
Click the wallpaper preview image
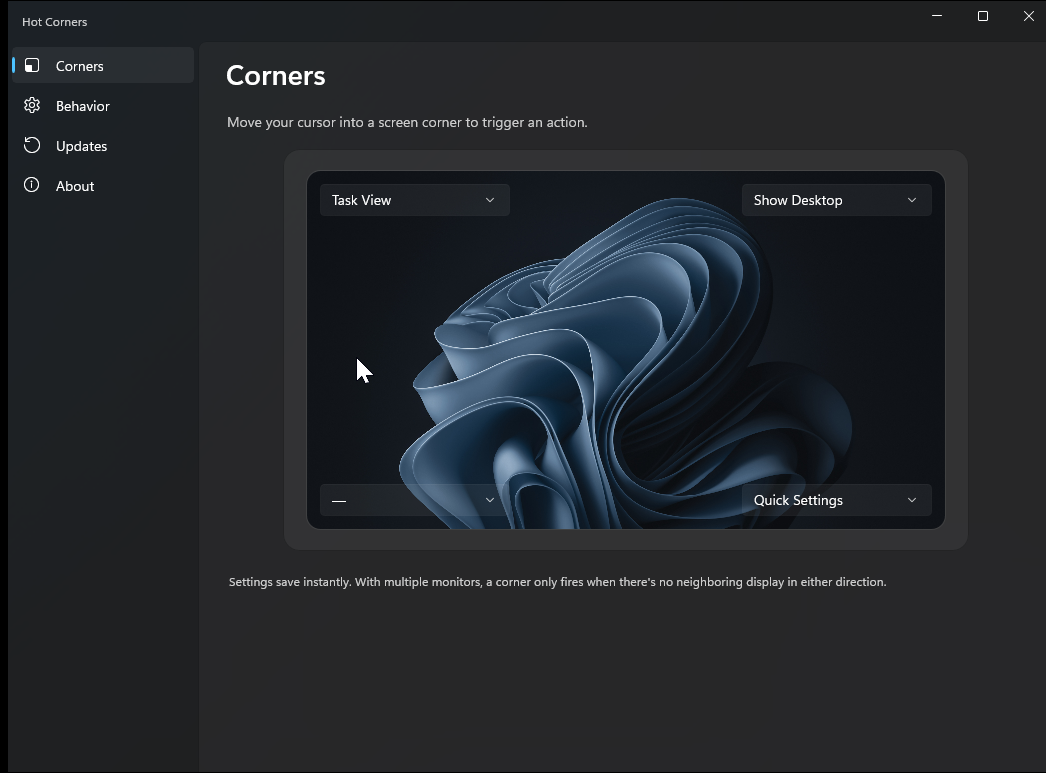(x=626, y=350)
